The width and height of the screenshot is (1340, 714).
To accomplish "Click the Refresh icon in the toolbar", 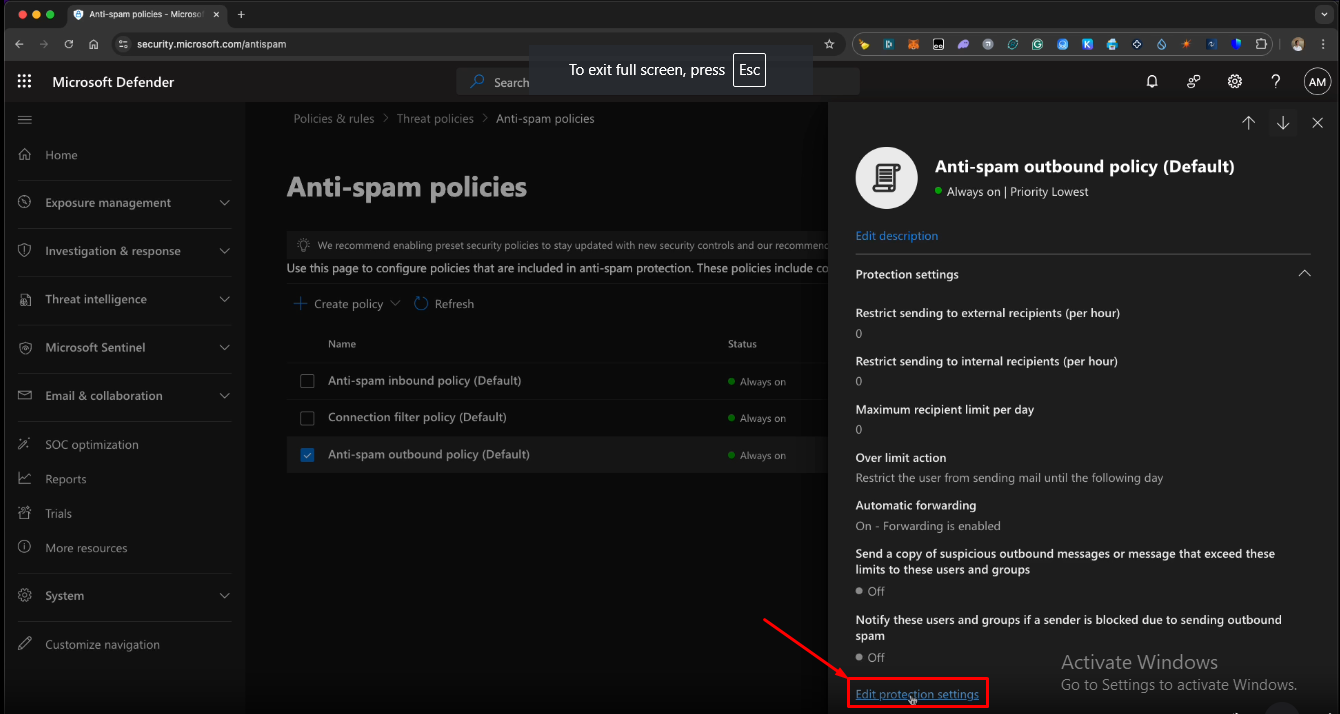I will [x=421, y=304].
